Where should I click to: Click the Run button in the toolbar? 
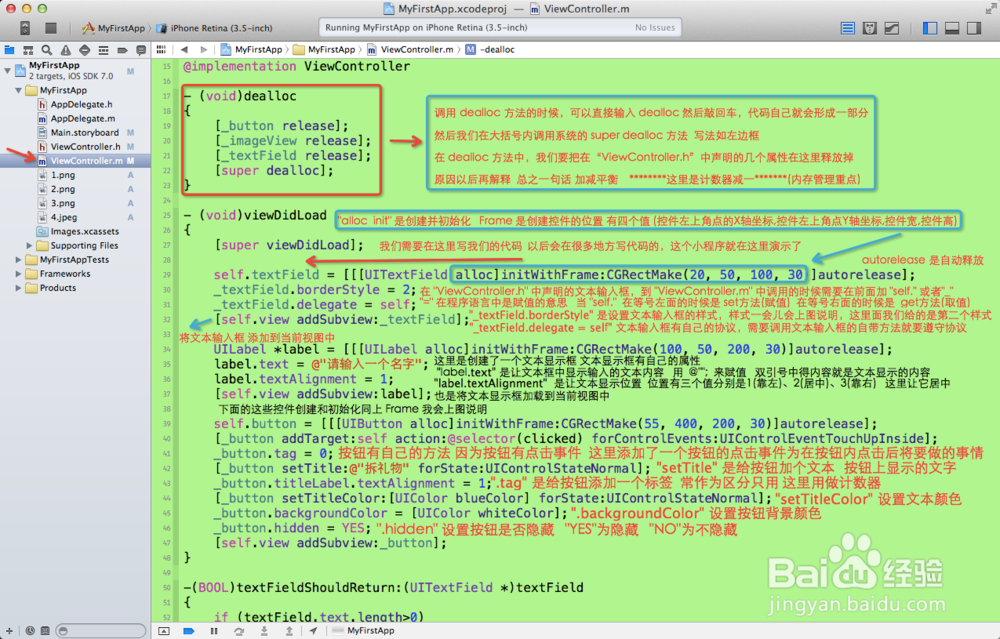tap(25, 27)
